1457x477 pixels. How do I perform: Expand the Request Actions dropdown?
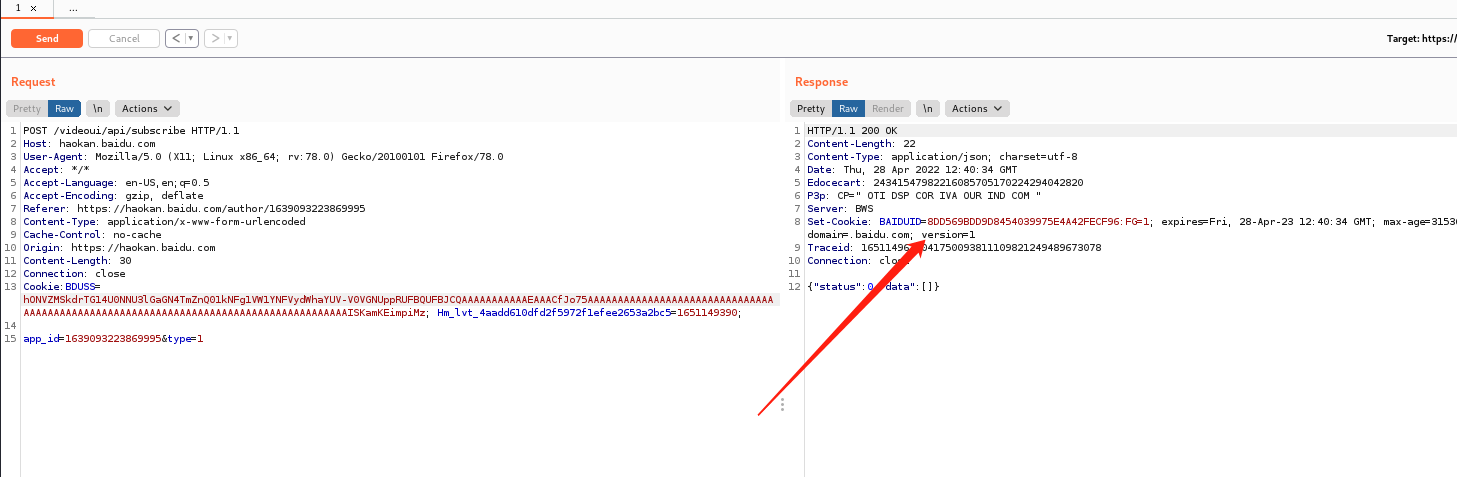point(147,108)
